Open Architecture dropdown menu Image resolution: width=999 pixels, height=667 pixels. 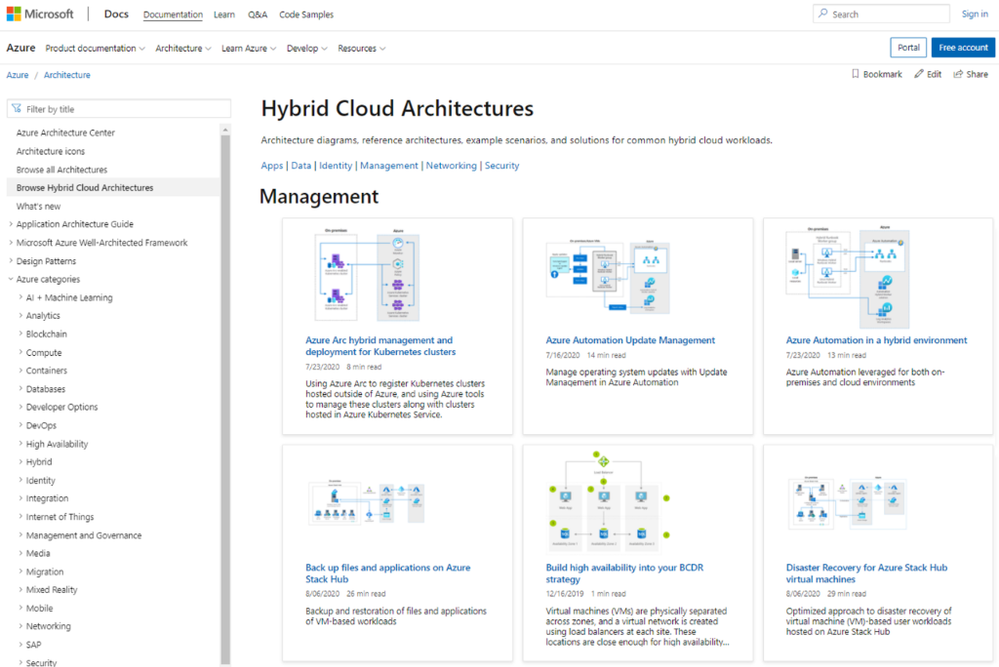(183, 48)
